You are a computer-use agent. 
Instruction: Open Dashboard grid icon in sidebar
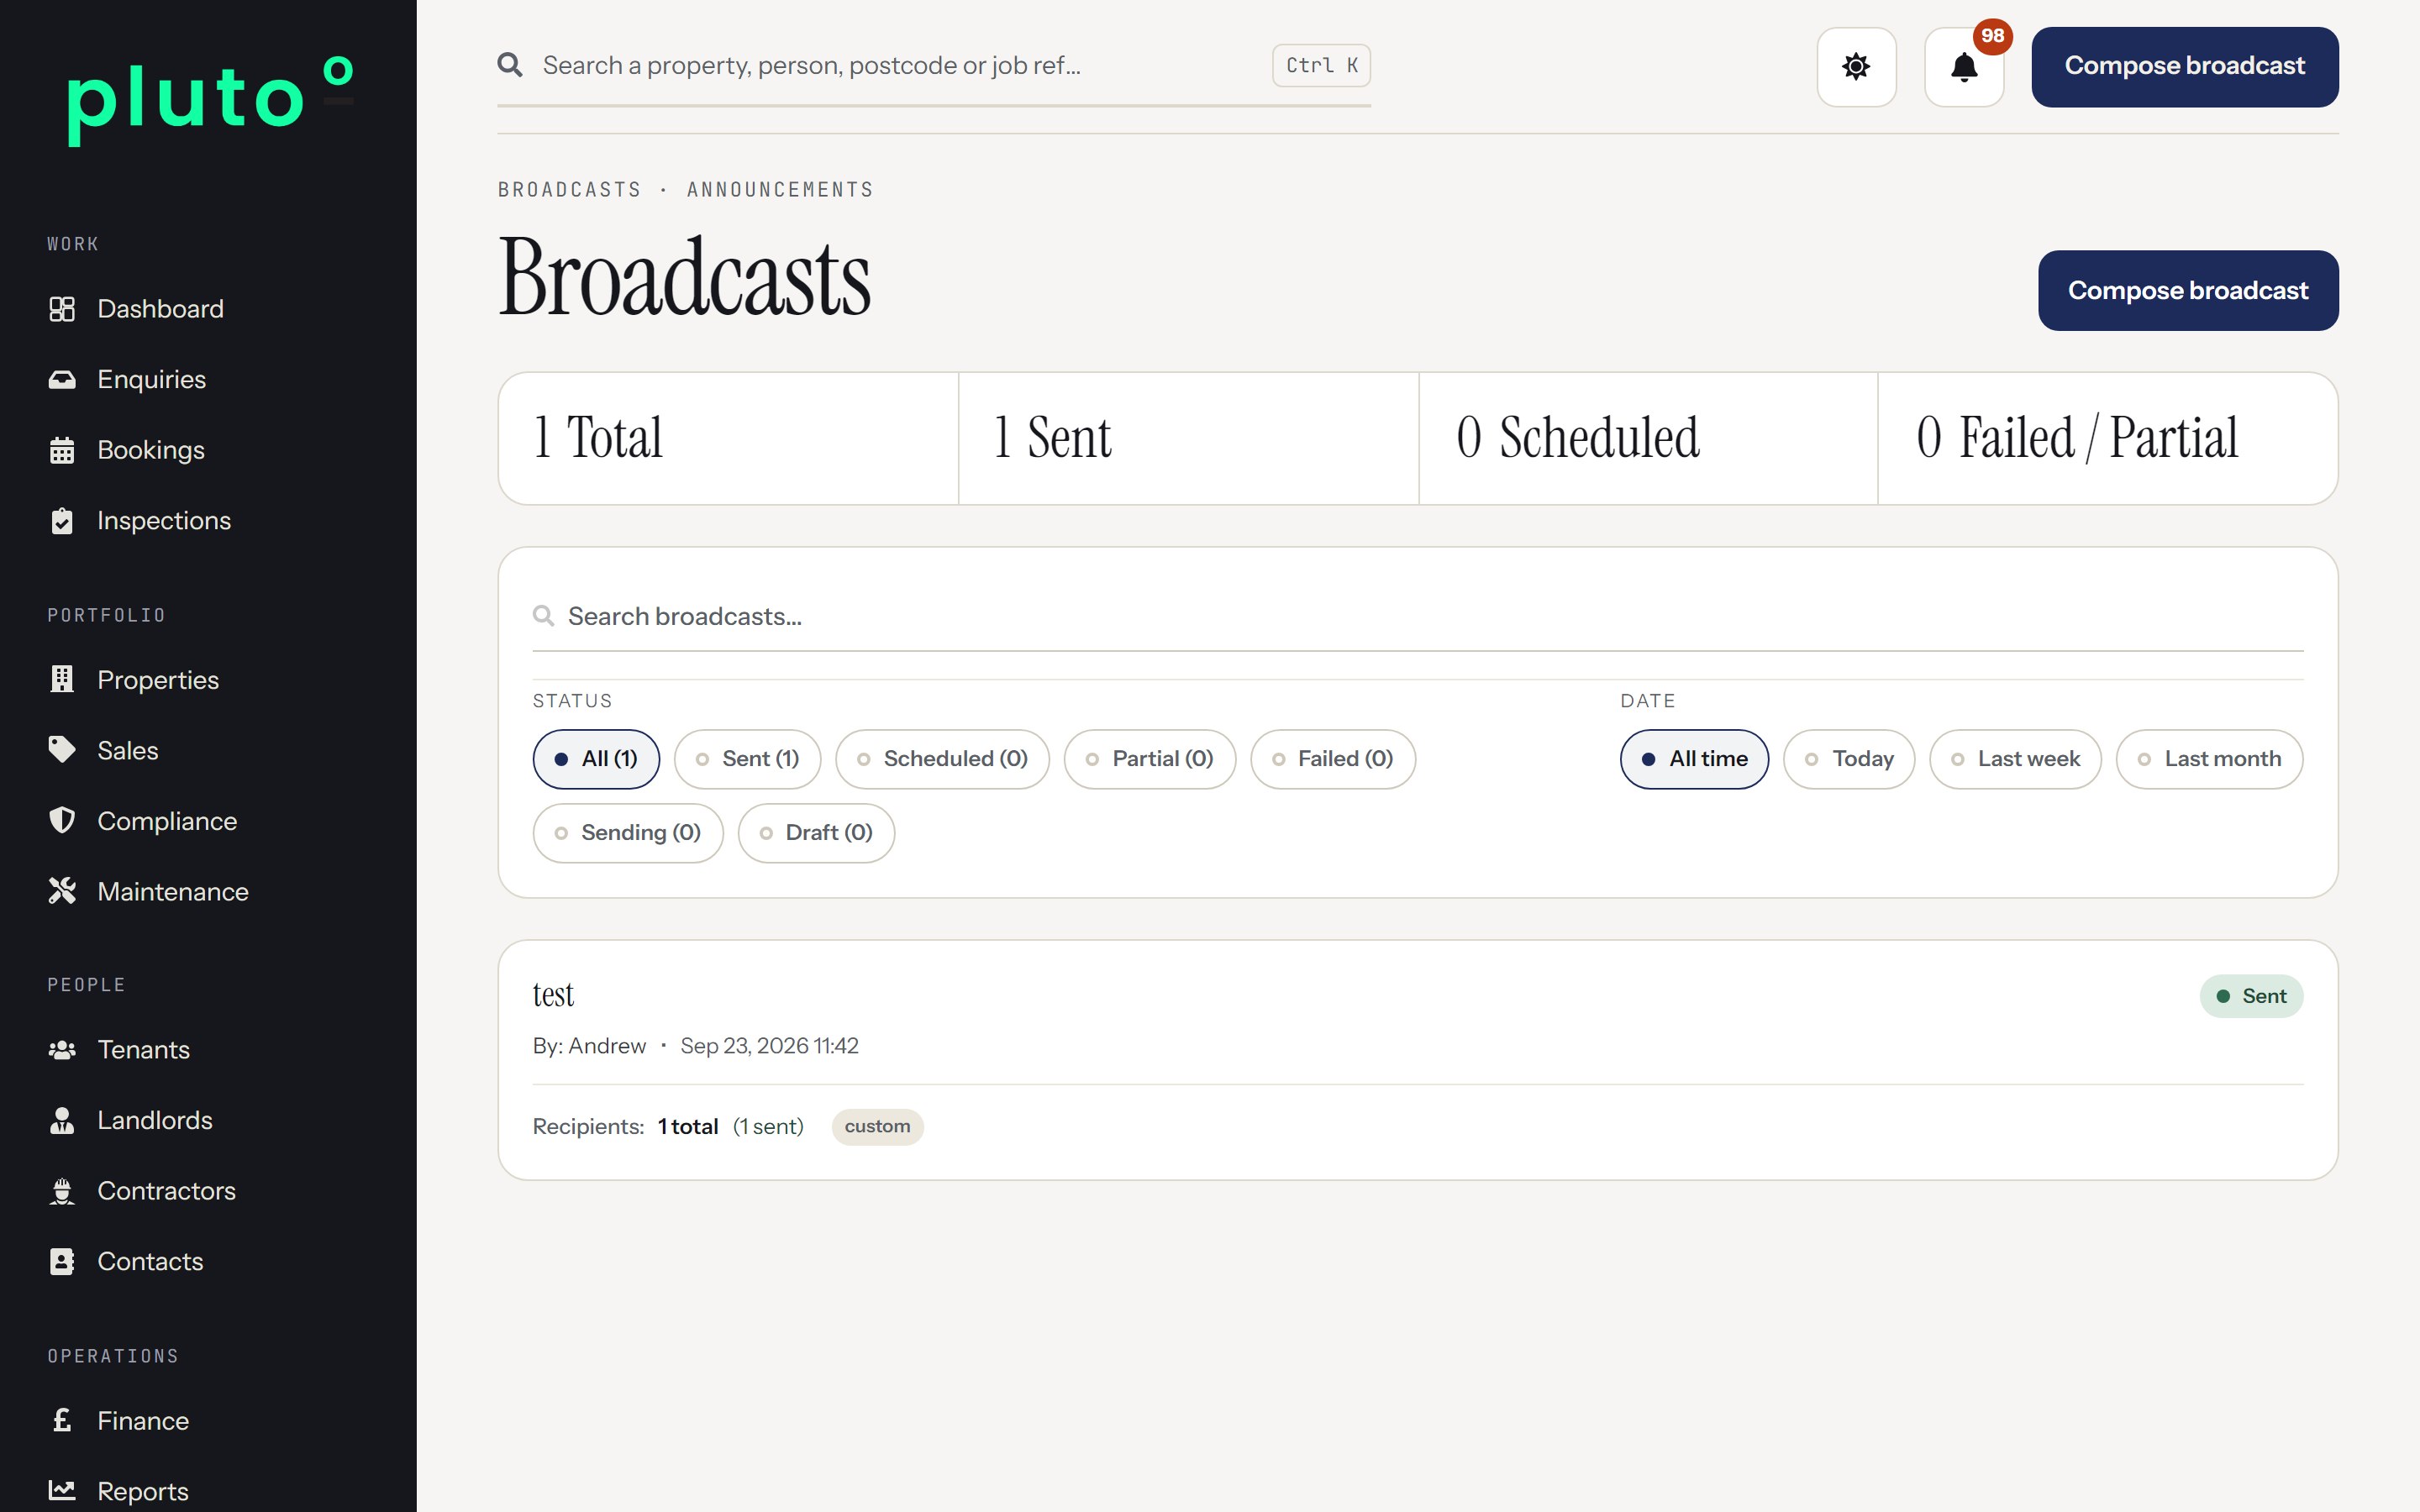(62, 309)
